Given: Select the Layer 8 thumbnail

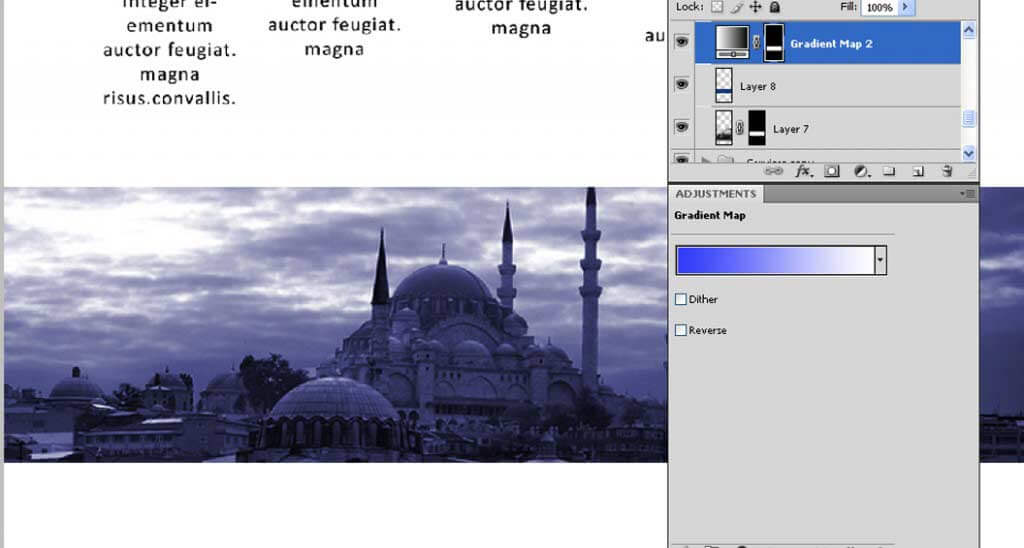Looking at the screenshot, I should click(x=724, y=86).
